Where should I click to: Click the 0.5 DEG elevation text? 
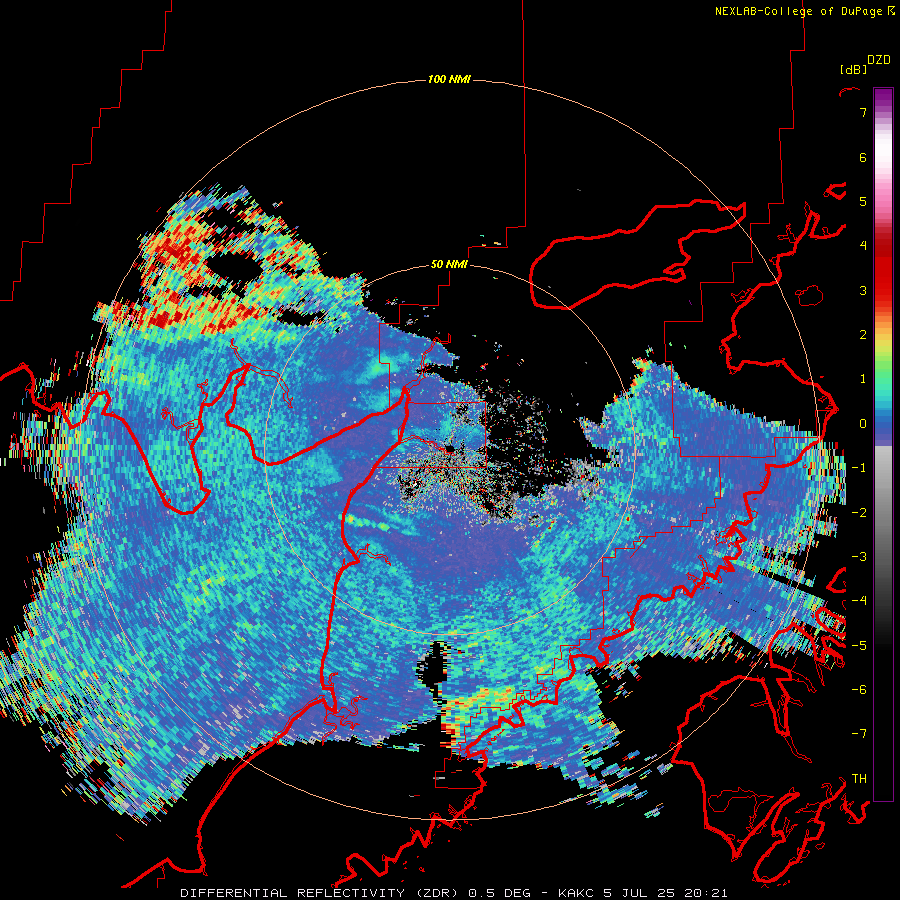500,893
